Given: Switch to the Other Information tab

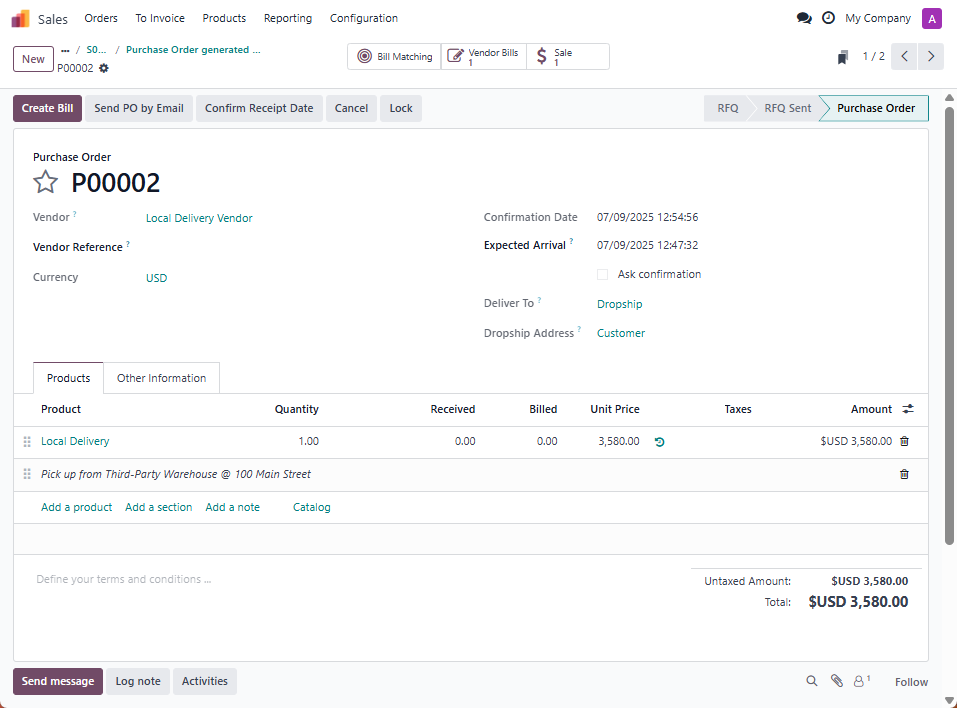Looking at the screenshot, I should click(161, 378).
